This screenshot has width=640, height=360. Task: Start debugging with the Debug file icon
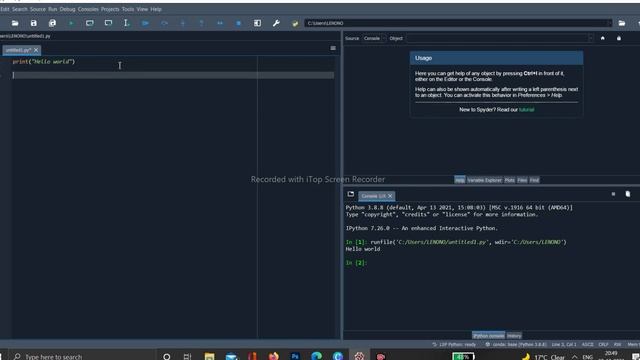[x=145, y=23]
